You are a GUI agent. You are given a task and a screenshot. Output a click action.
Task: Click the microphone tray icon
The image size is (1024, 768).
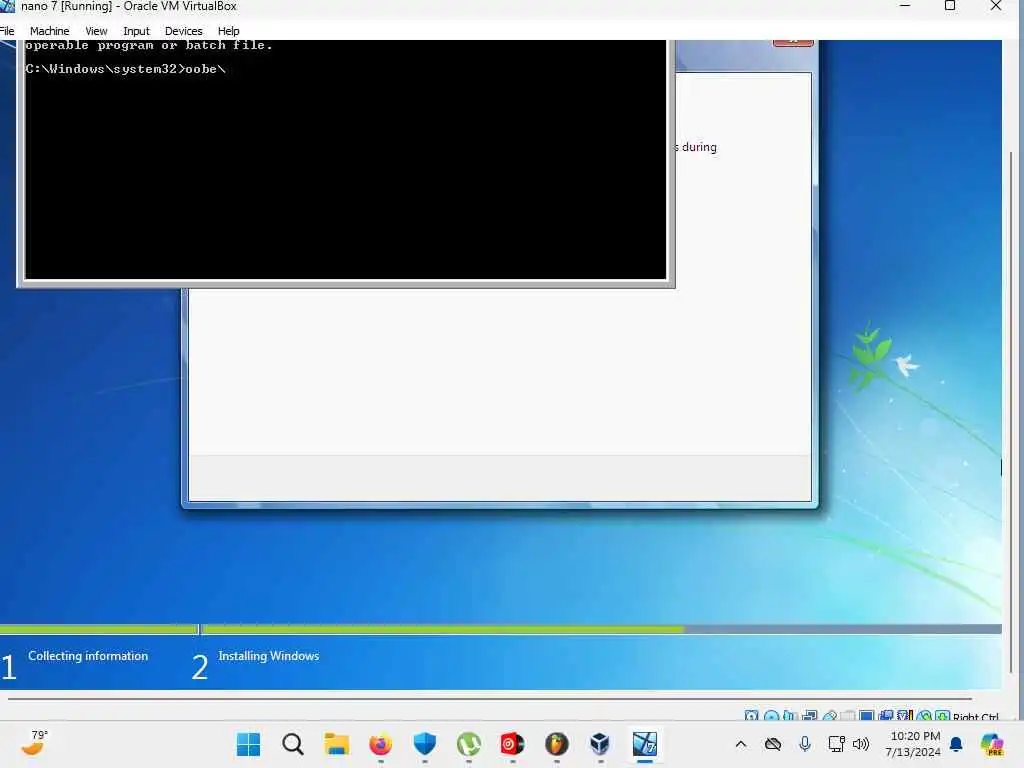pyautogui.click(x=805, y=744)
